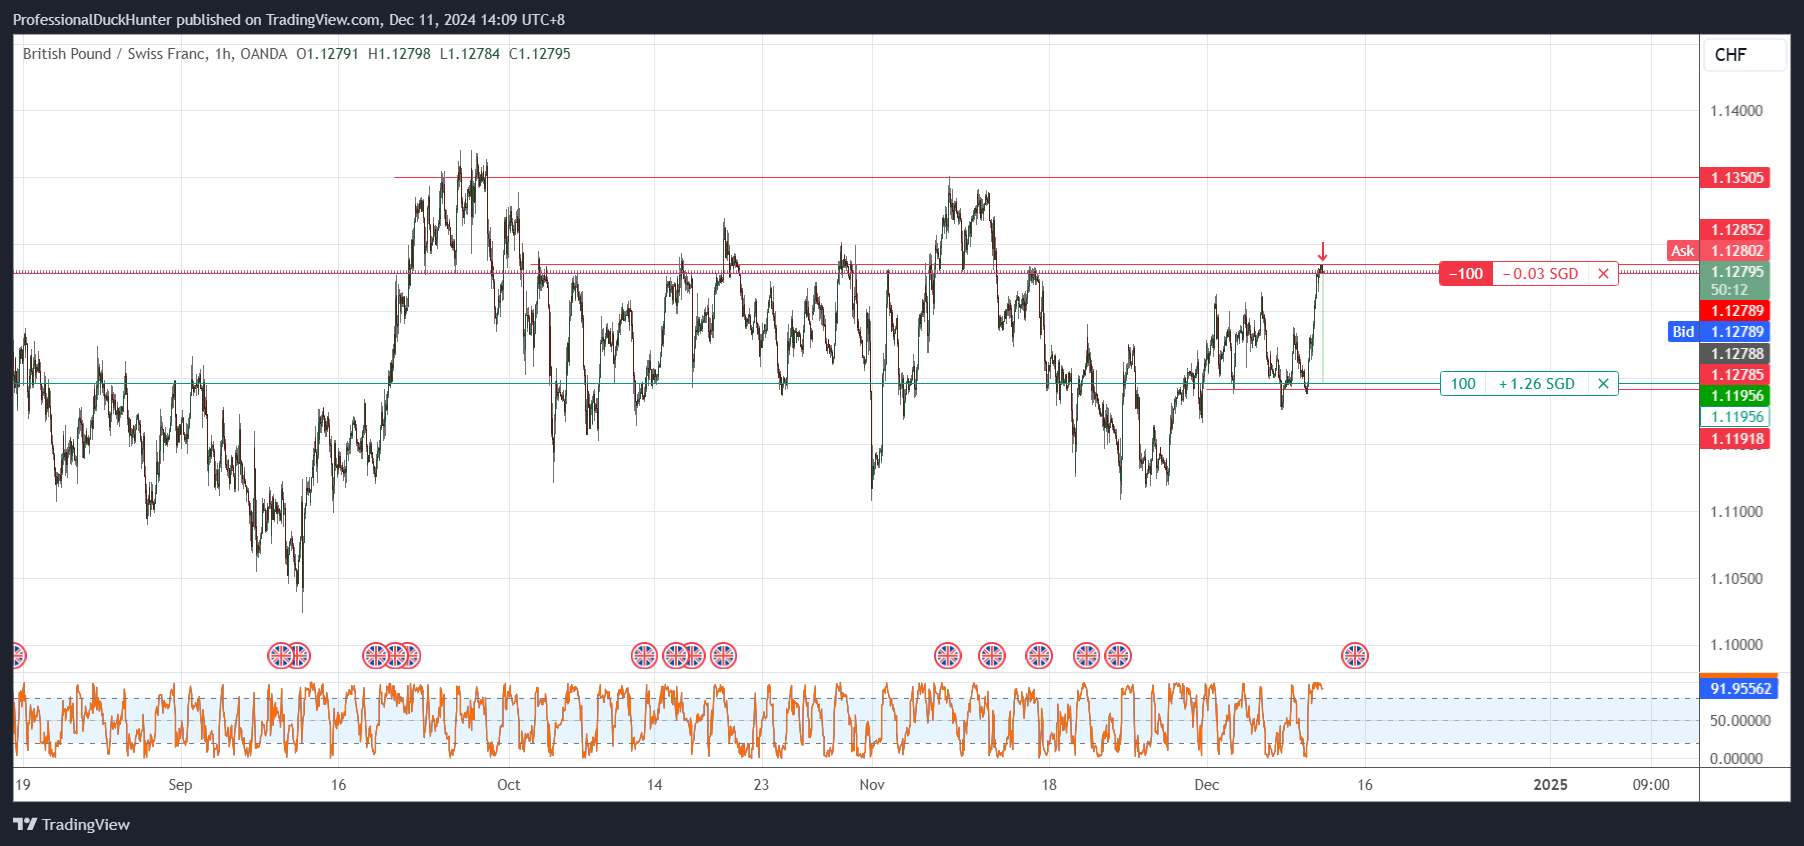Click the Oct label on time axis
Viewport: 1804px width, 846px height.
(x=508, y=785)
